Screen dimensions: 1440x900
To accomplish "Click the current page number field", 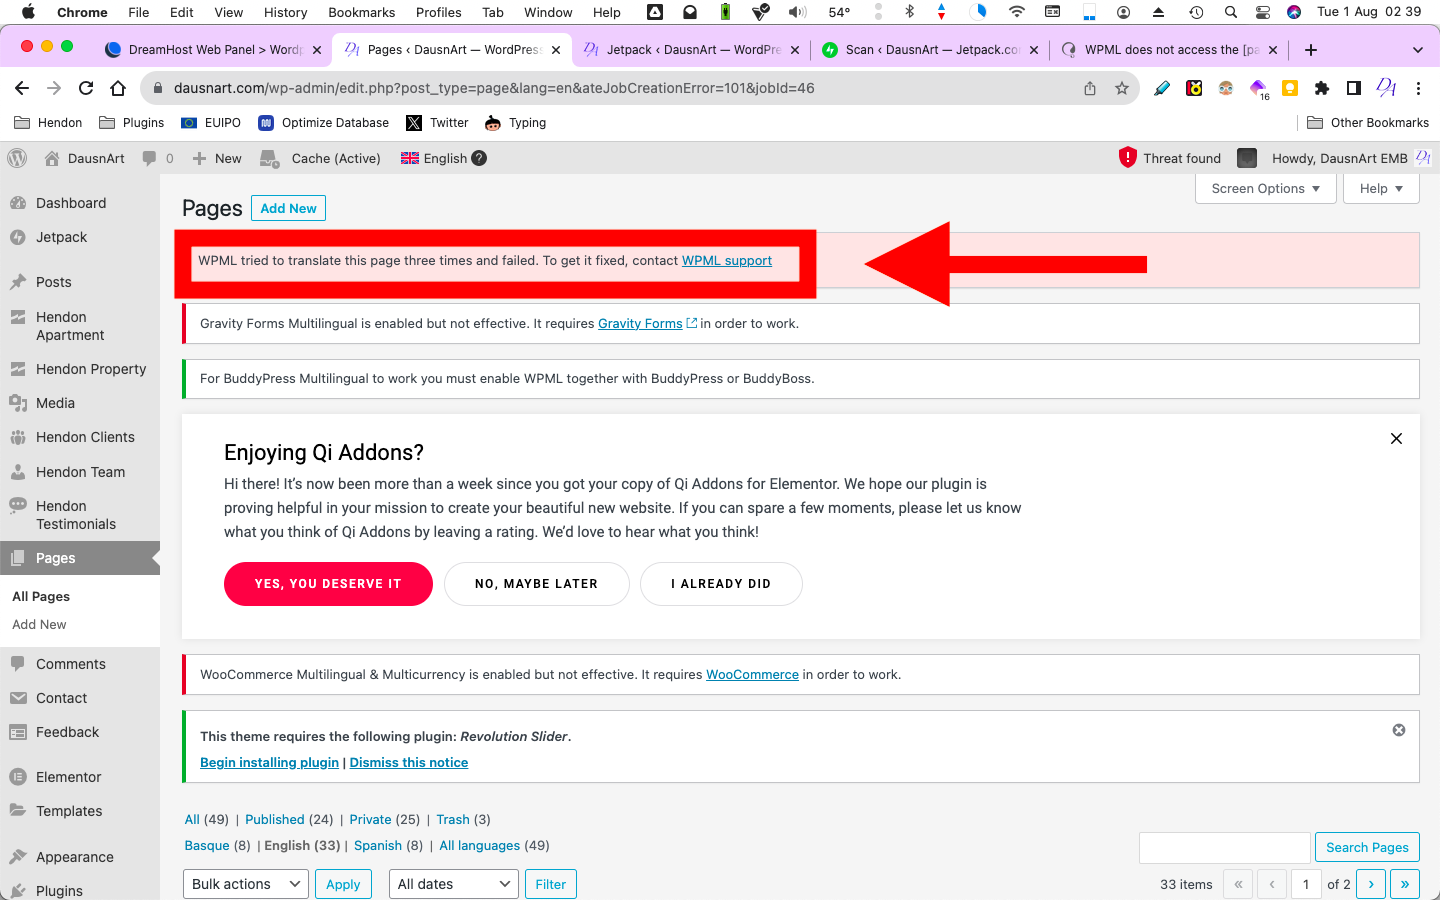I will 1306,884.
